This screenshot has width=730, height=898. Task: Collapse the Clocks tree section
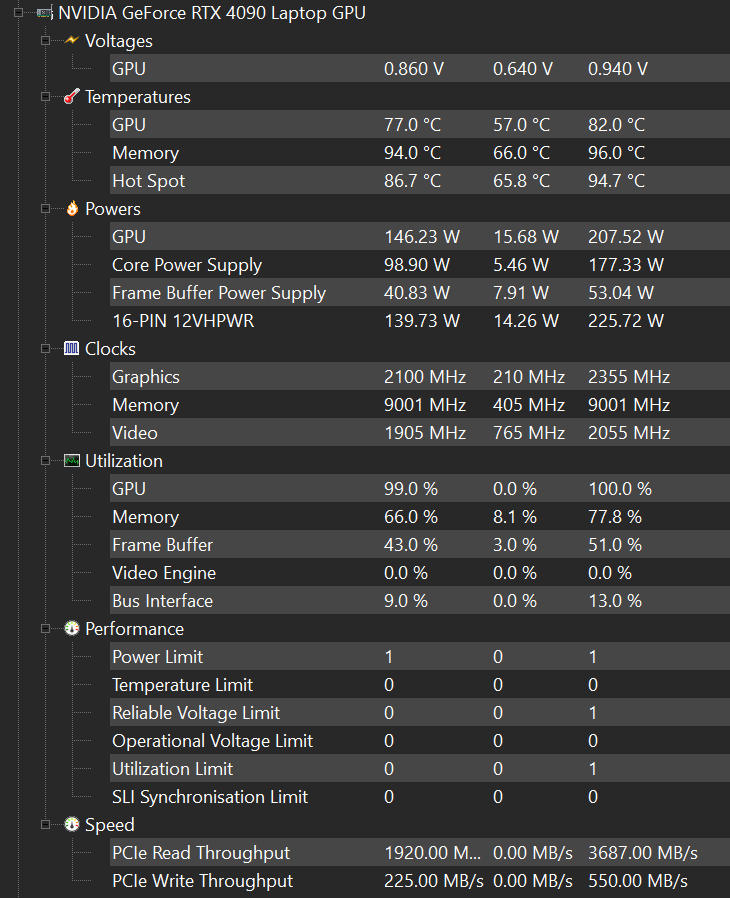point(45,349)
